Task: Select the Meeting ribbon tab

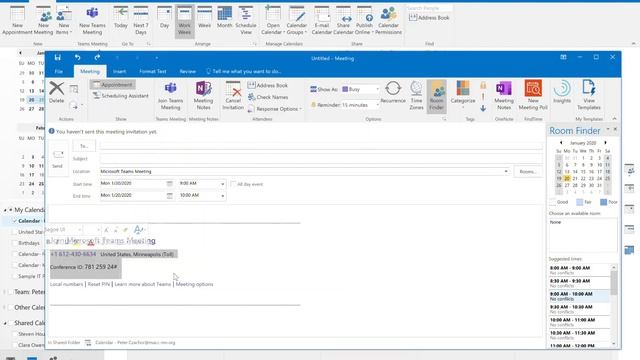Action: point(90,71)
